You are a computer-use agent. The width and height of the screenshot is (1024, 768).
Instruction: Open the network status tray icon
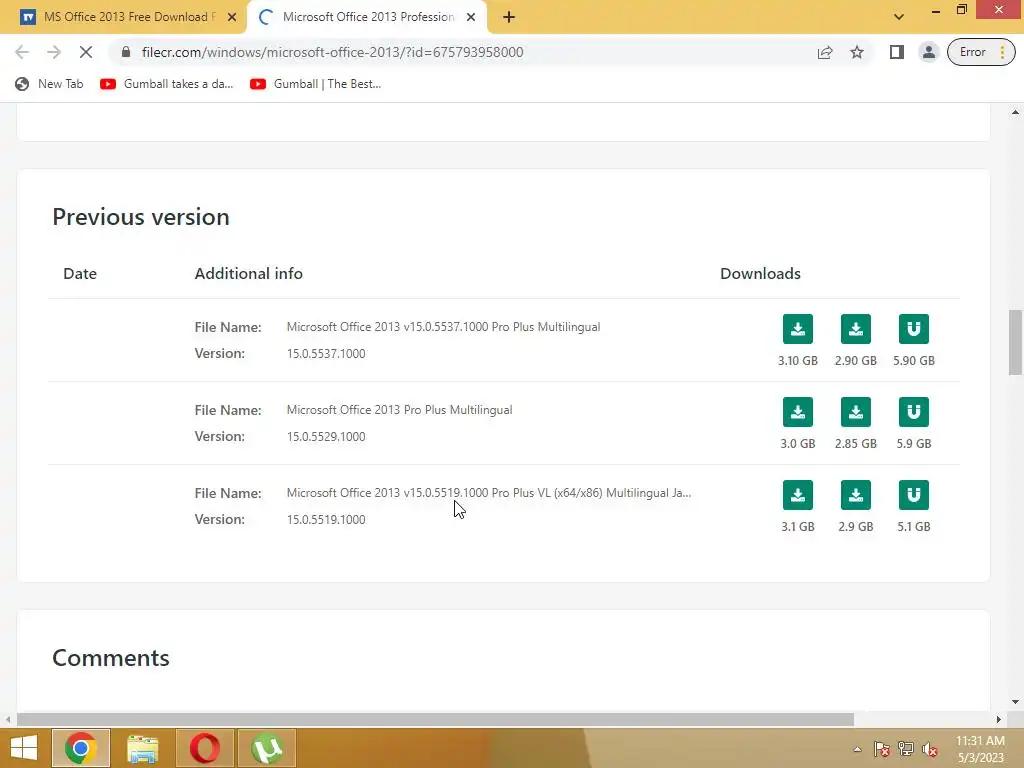[906, 749]
